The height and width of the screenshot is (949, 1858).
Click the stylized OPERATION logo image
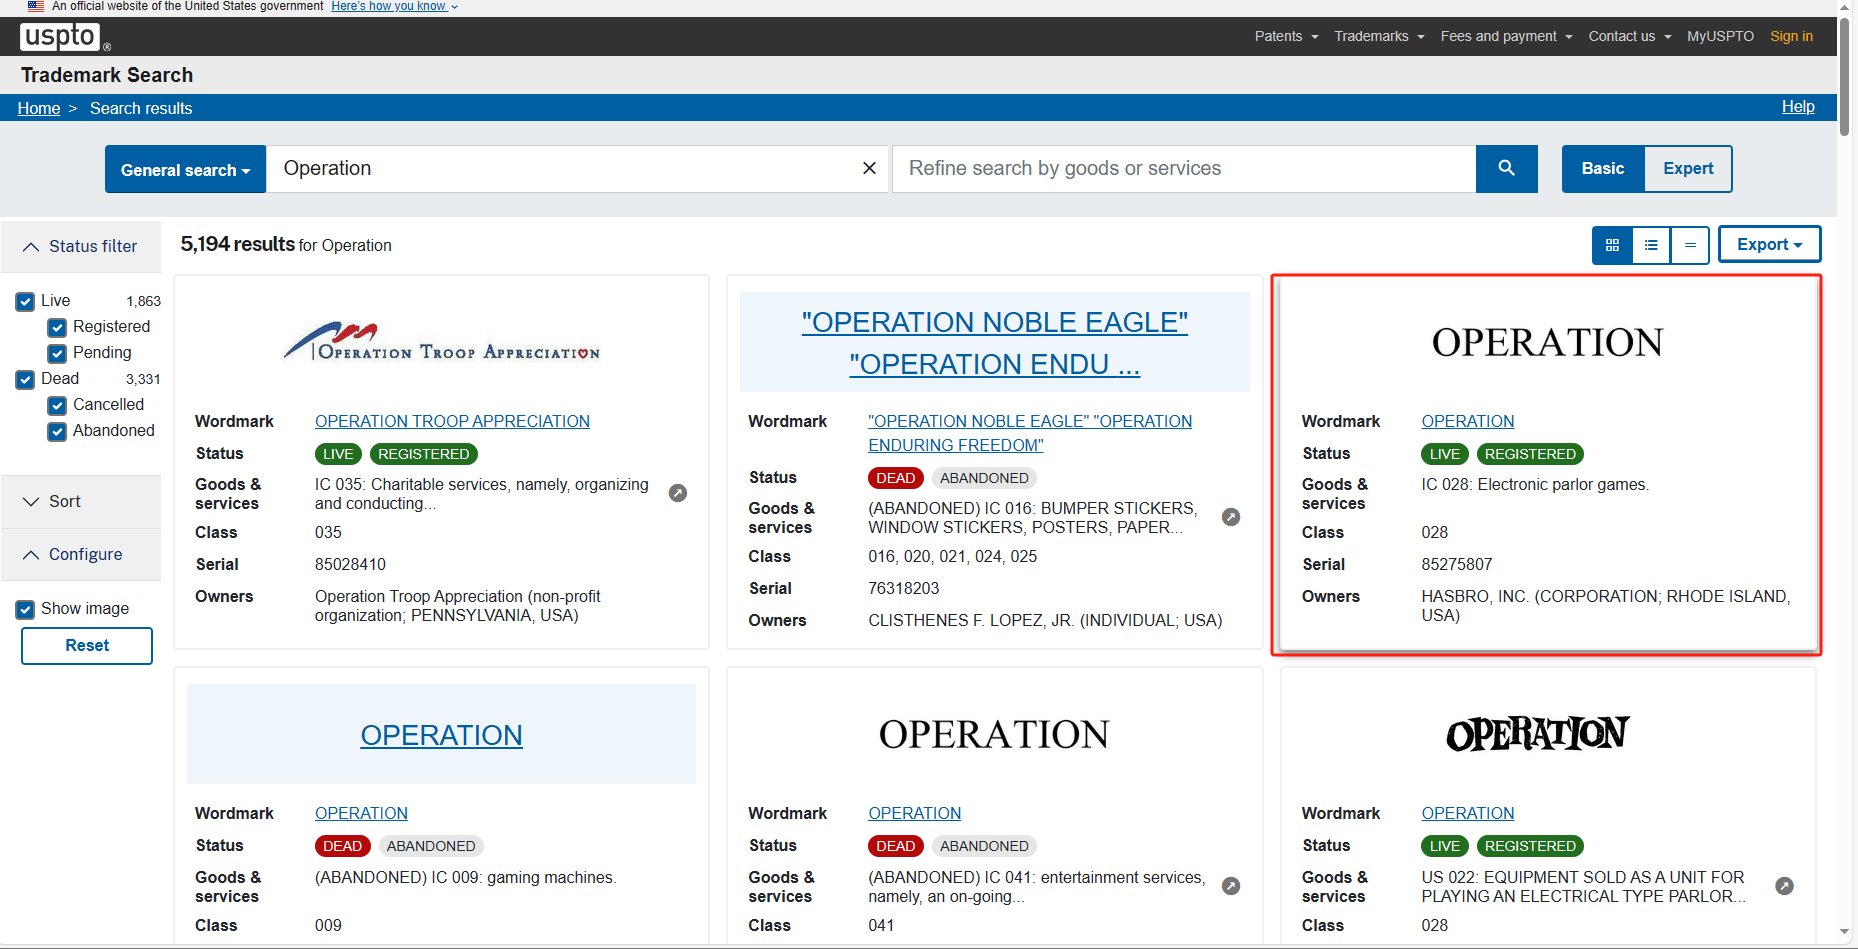1538,733
